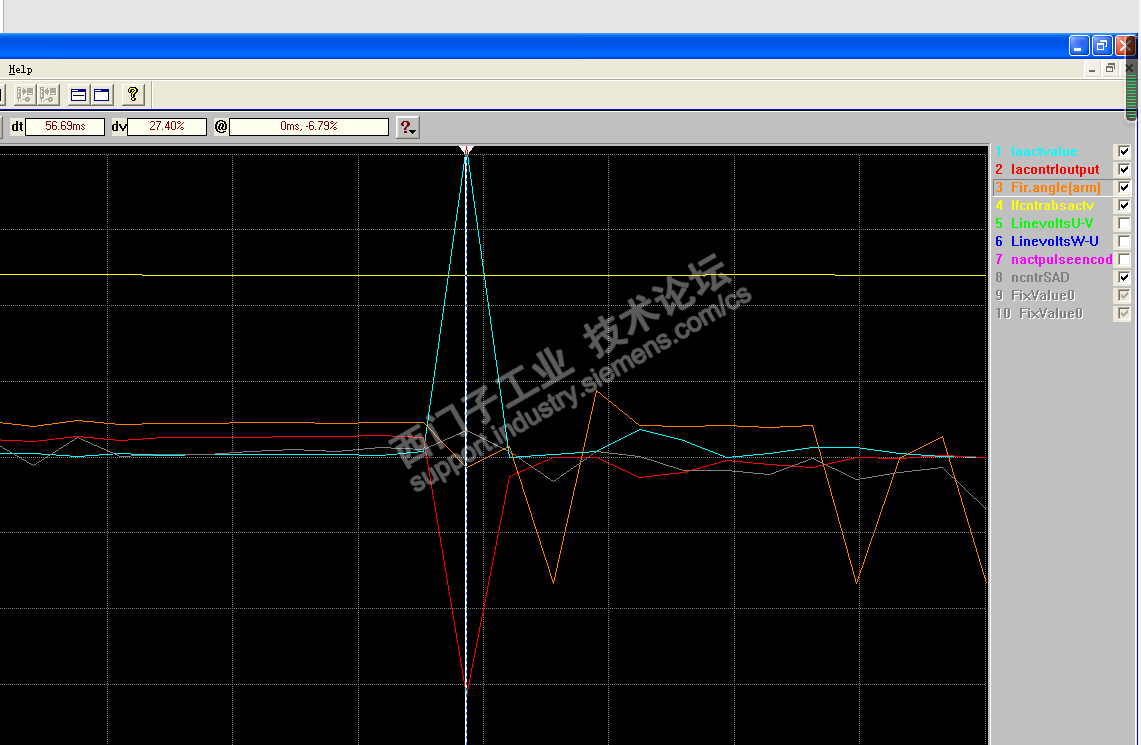Select the Iacontrloutput channel label
The height and width of the screenshot is (745, 1141).
[1055, 170]
